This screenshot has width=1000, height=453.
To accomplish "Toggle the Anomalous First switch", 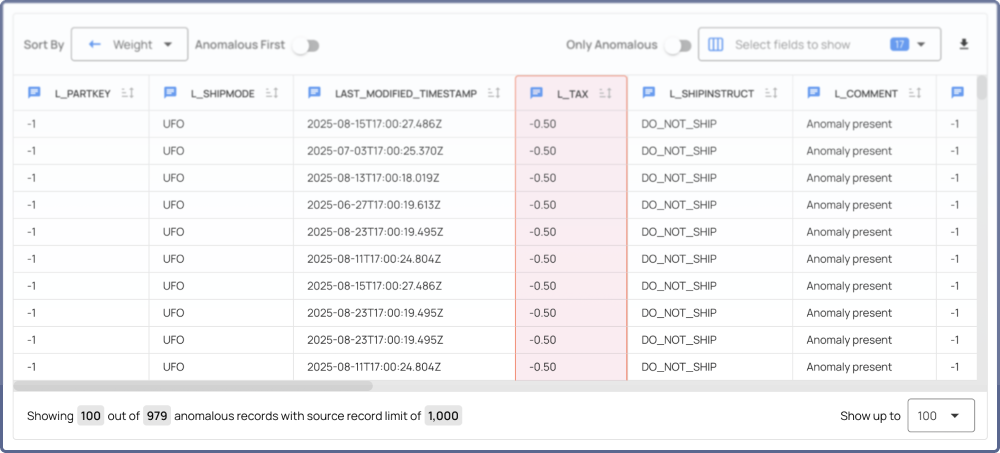I will [x=305, y=45].
